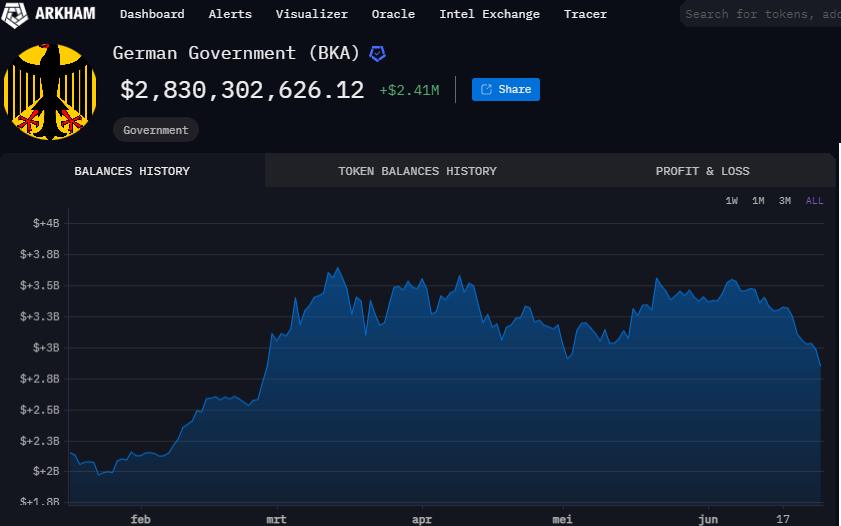The image size is (841, 526).
Task: Switch to the Balances History tab
Action: tap(132, 171)
